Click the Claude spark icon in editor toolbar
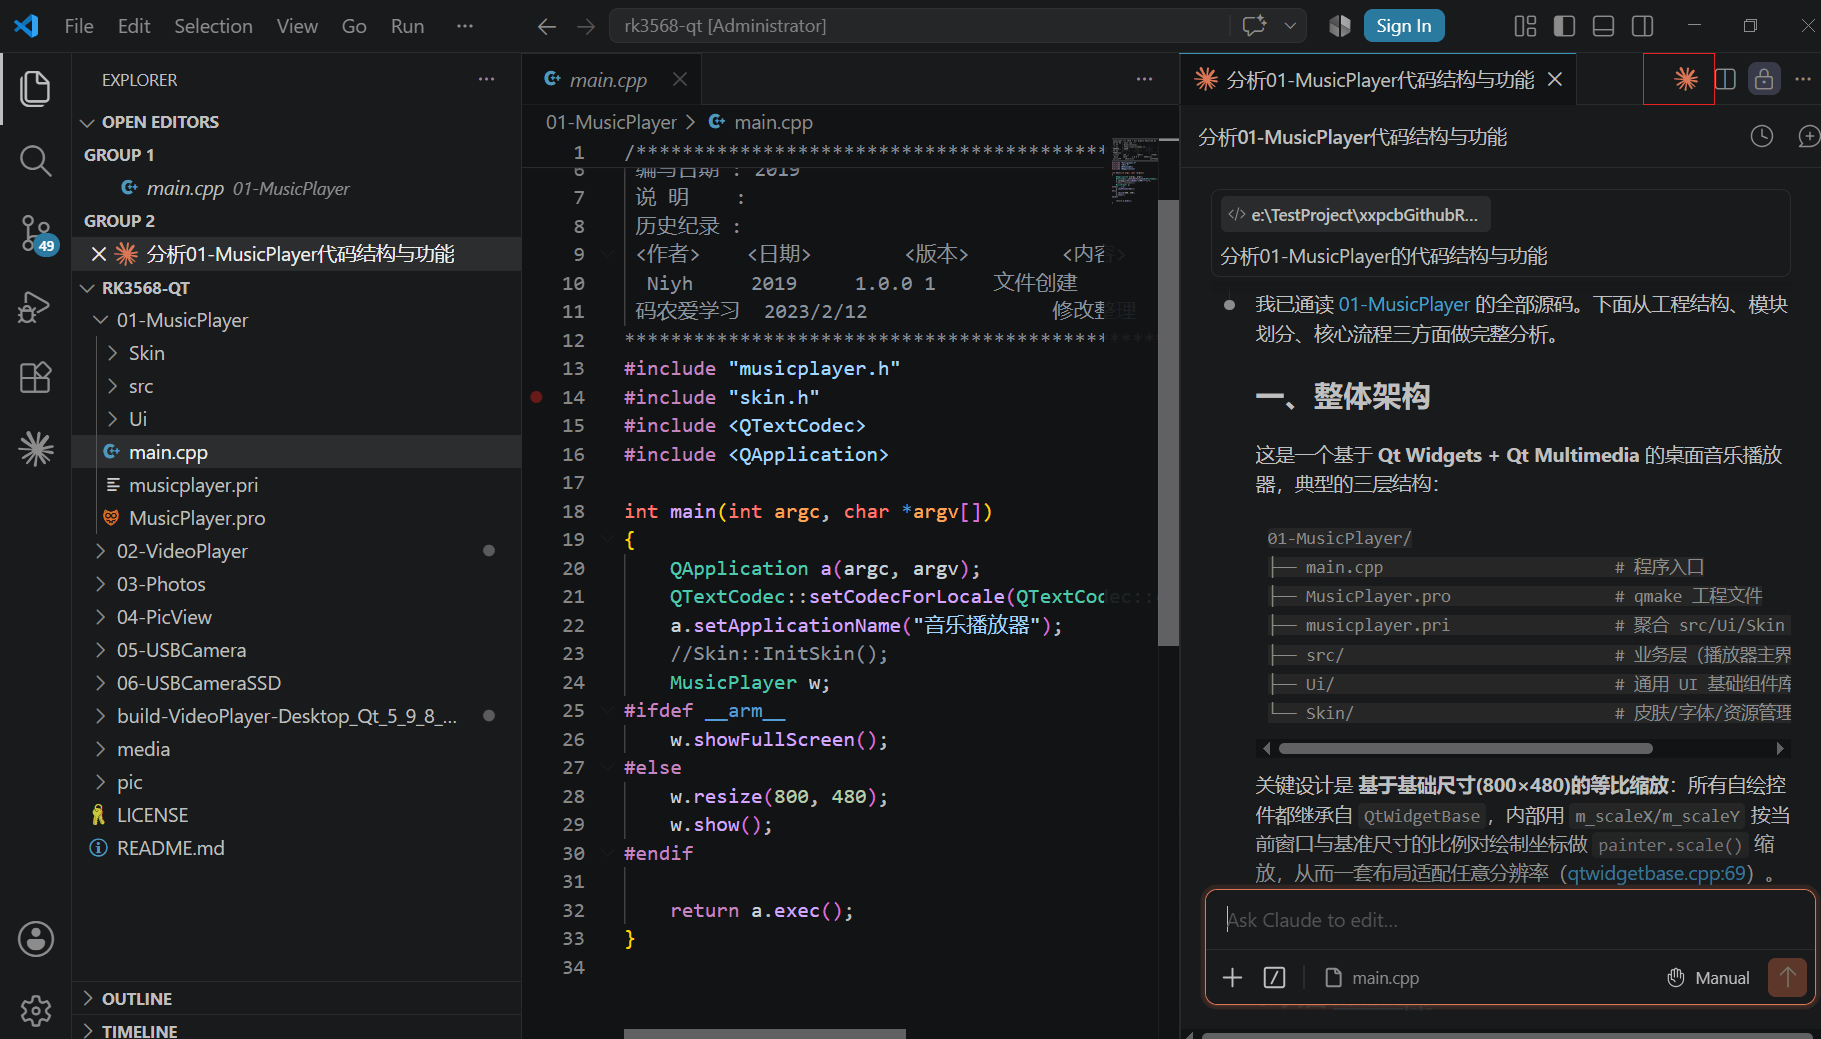 [1686, 79]
